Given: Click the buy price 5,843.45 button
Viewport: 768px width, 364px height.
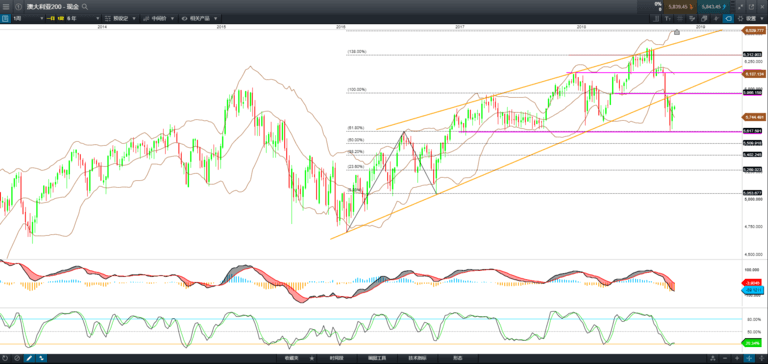Looking at the screenshot, I should tap(714, 7).
